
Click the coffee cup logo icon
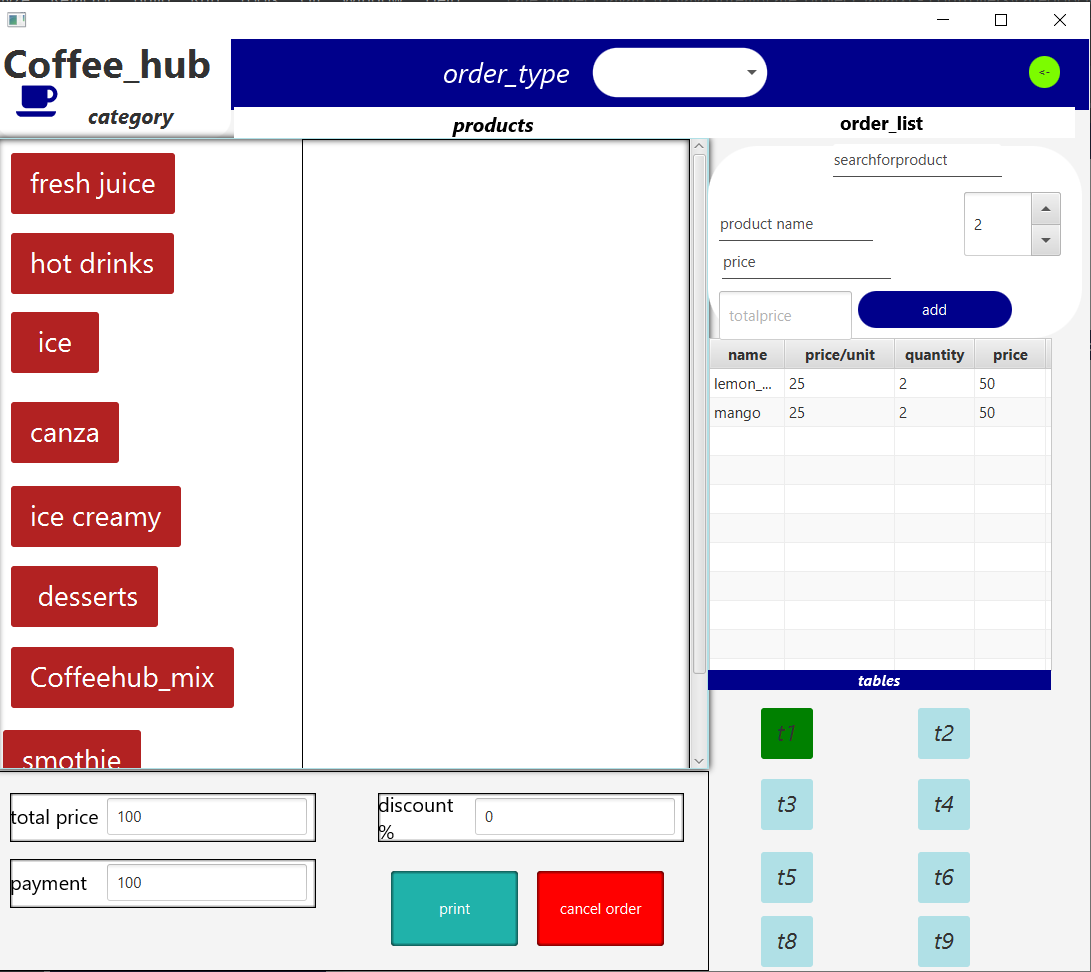coord(37,101)
